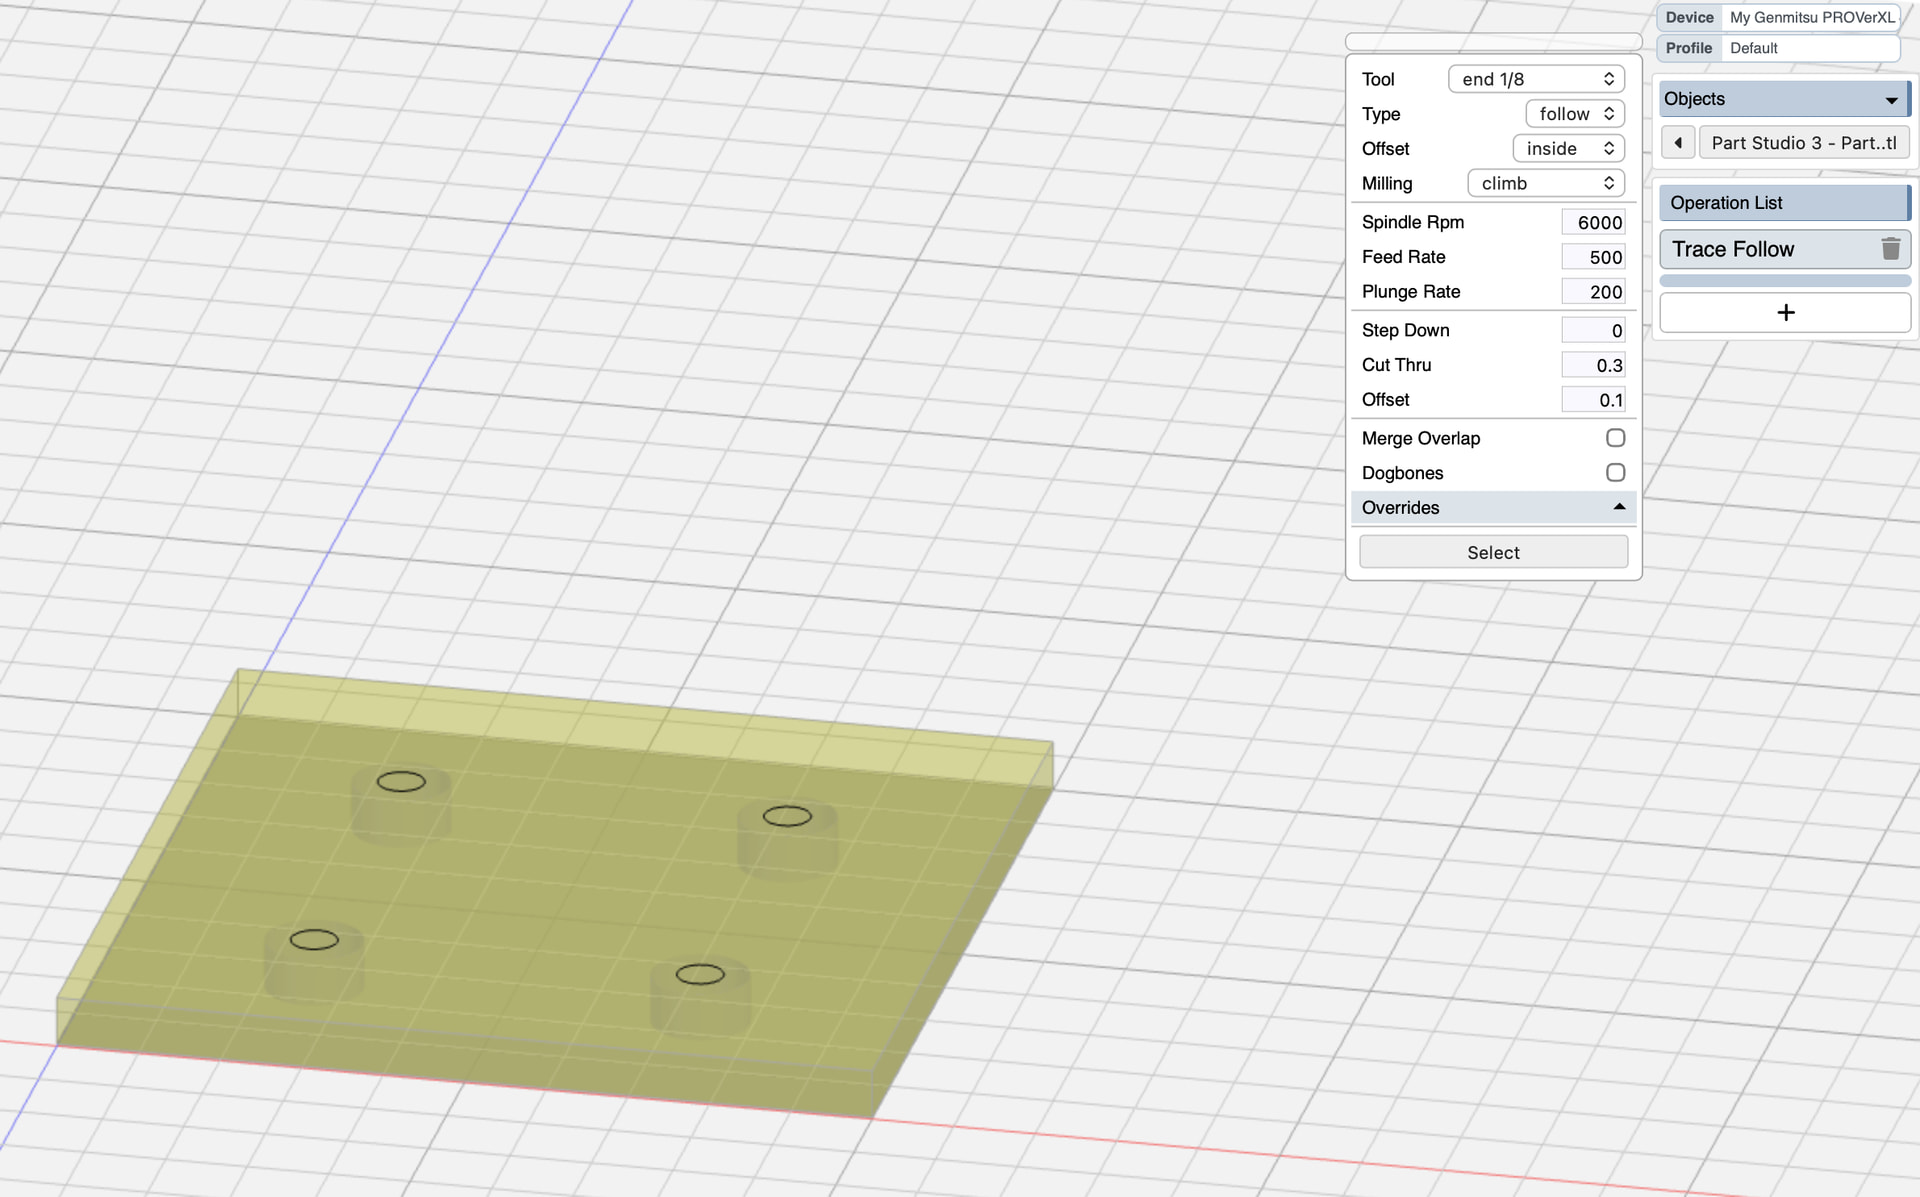Enable the Merge Overlap checkbox

point(1614,438)
